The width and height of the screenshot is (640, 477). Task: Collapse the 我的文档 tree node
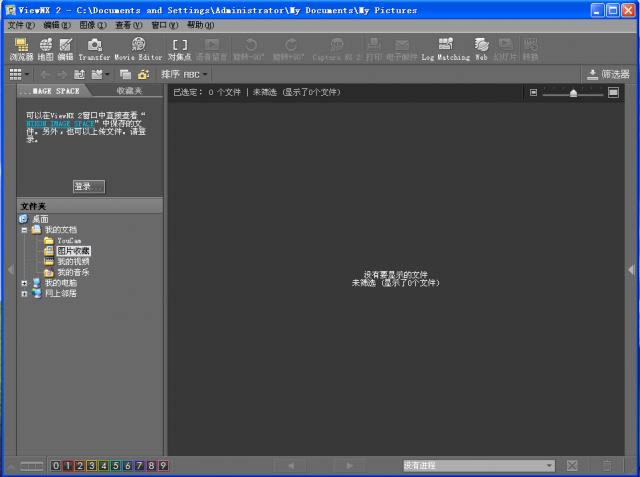click(24, 229)
